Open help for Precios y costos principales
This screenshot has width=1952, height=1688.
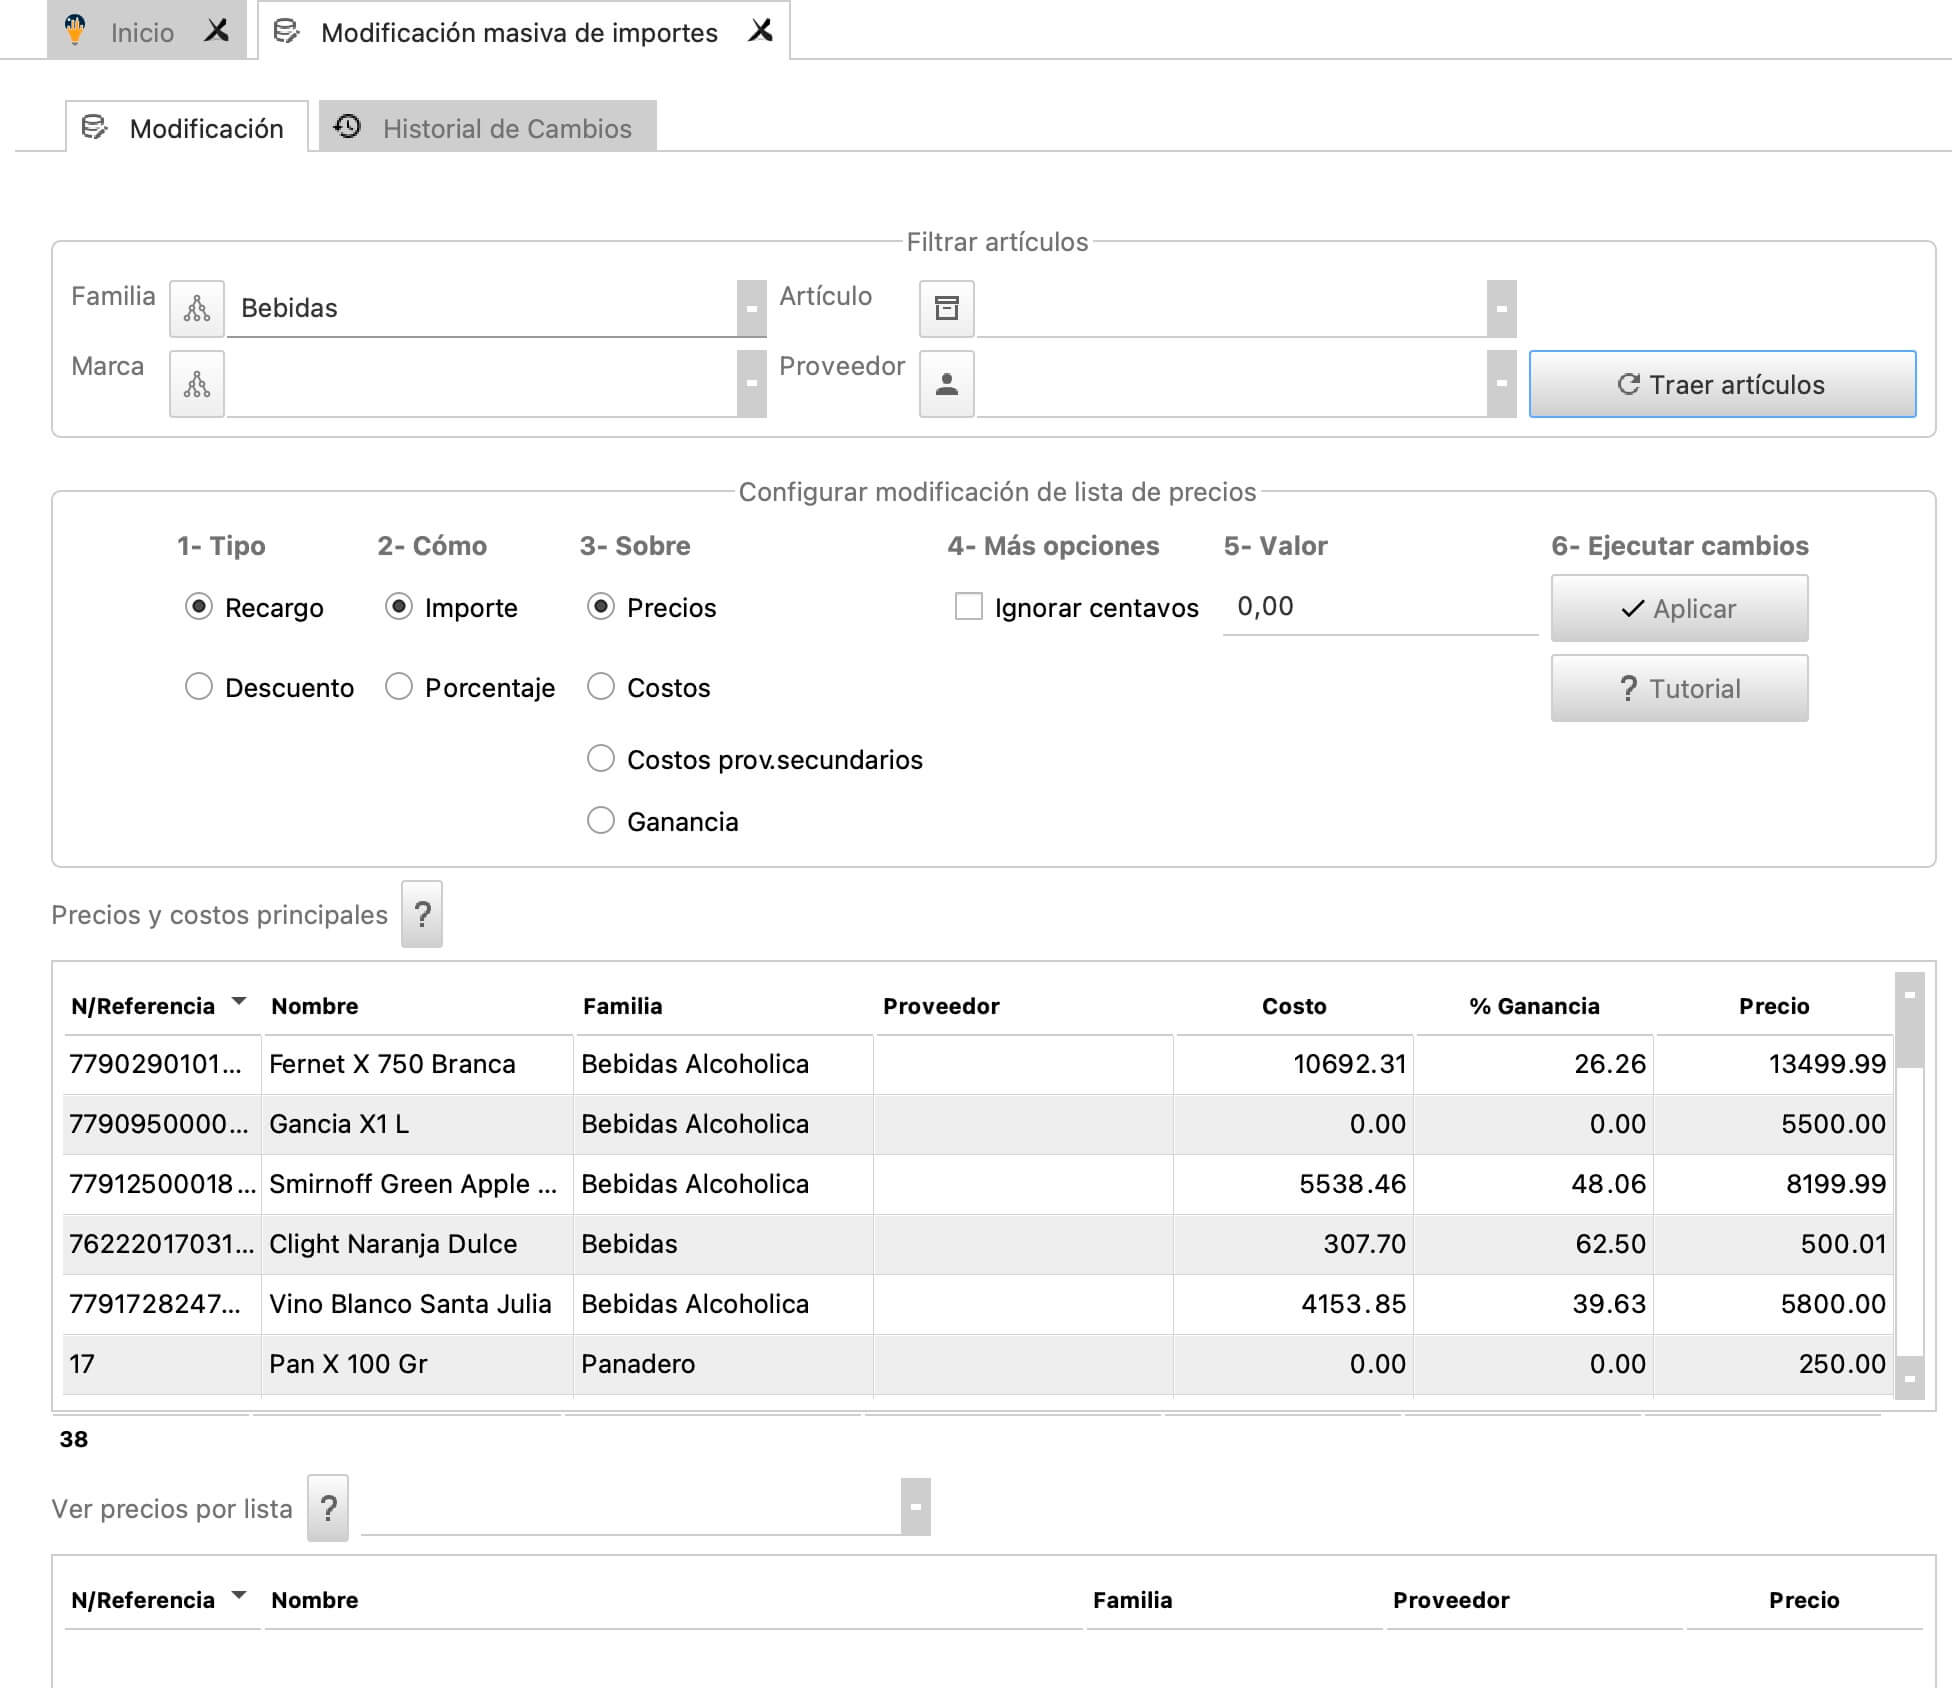422,914
